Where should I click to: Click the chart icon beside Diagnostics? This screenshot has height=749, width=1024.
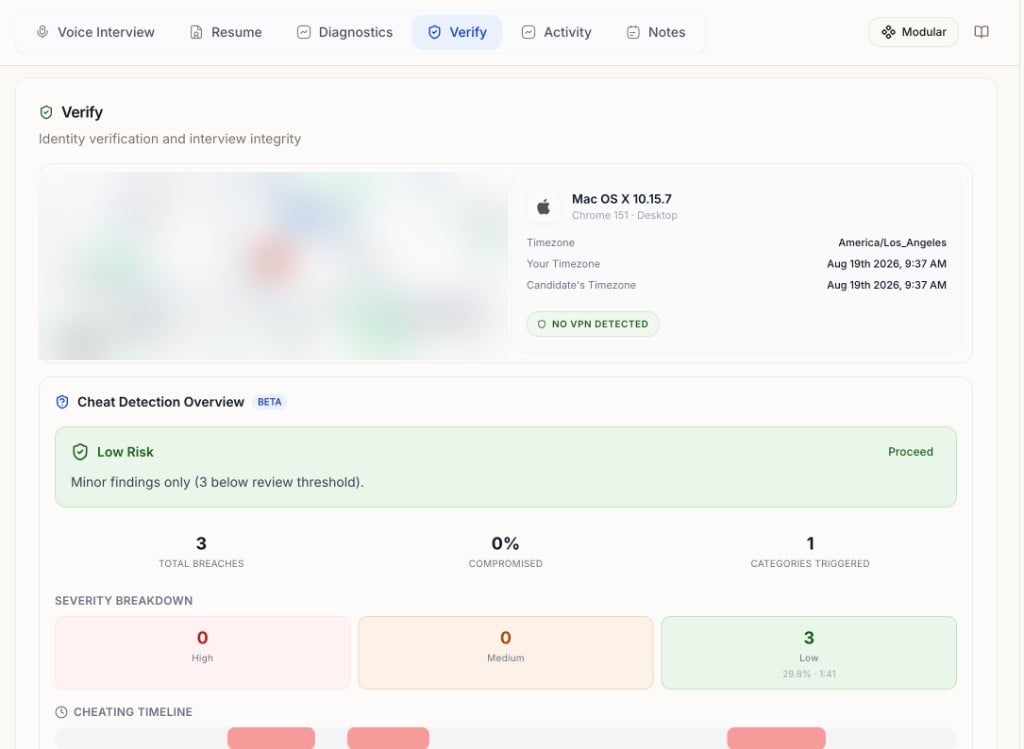point(304,32)
